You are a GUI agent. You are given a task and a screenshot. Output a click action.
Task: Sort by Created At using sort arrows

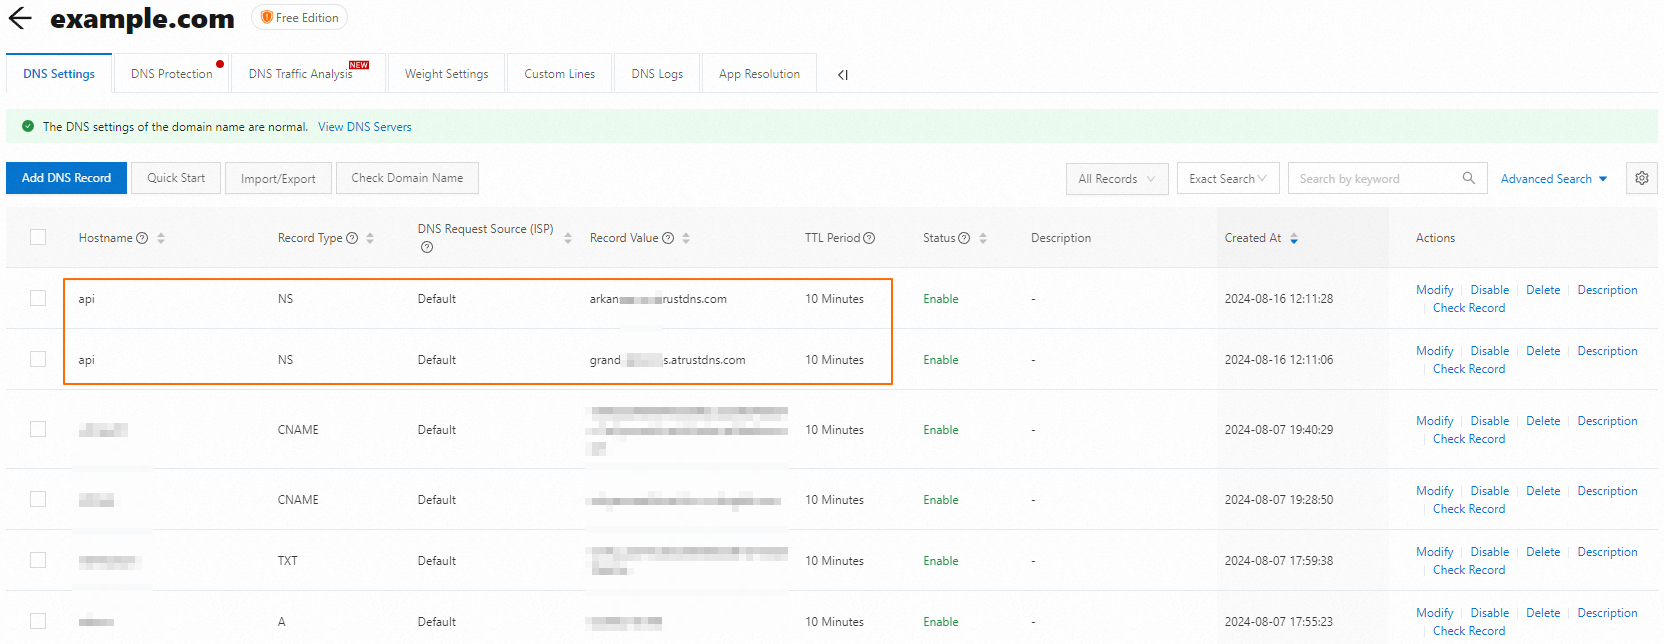tap(1294, 238)
